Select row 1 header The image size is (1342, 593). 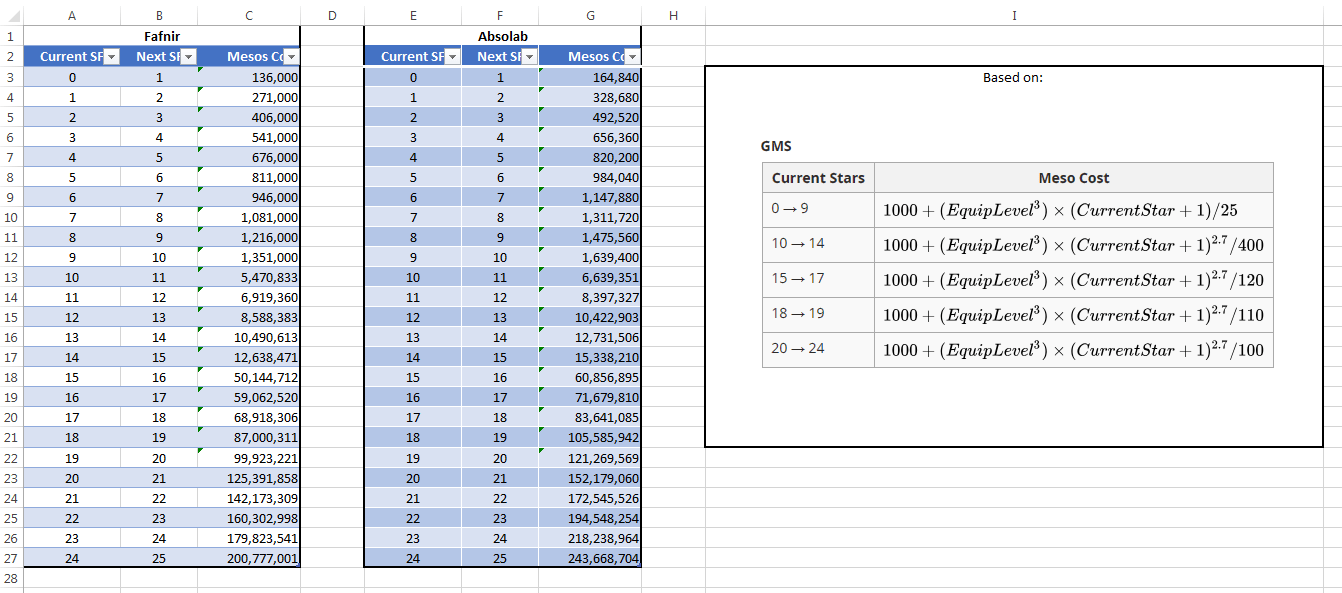pyautogui.click(x=11, y=36)
